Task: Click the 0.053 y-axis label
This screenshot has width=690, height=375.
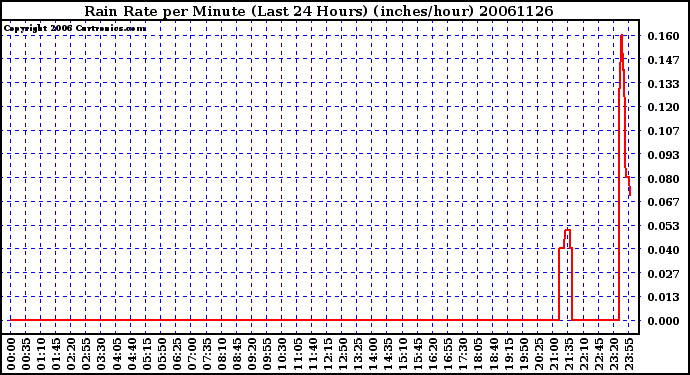Action: [663, 226]
